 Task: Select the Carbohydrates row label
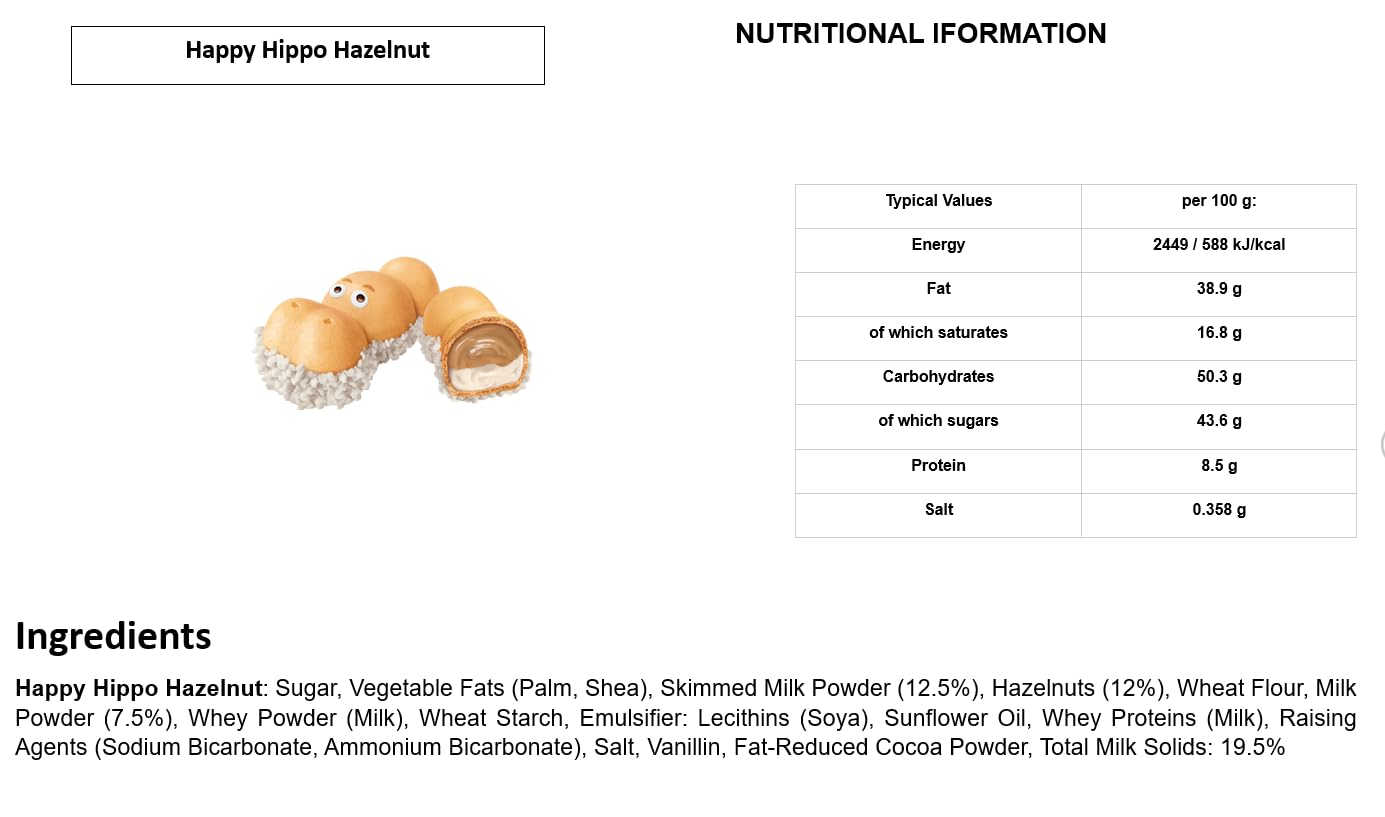pyautogui.click(x=938, y=377)
